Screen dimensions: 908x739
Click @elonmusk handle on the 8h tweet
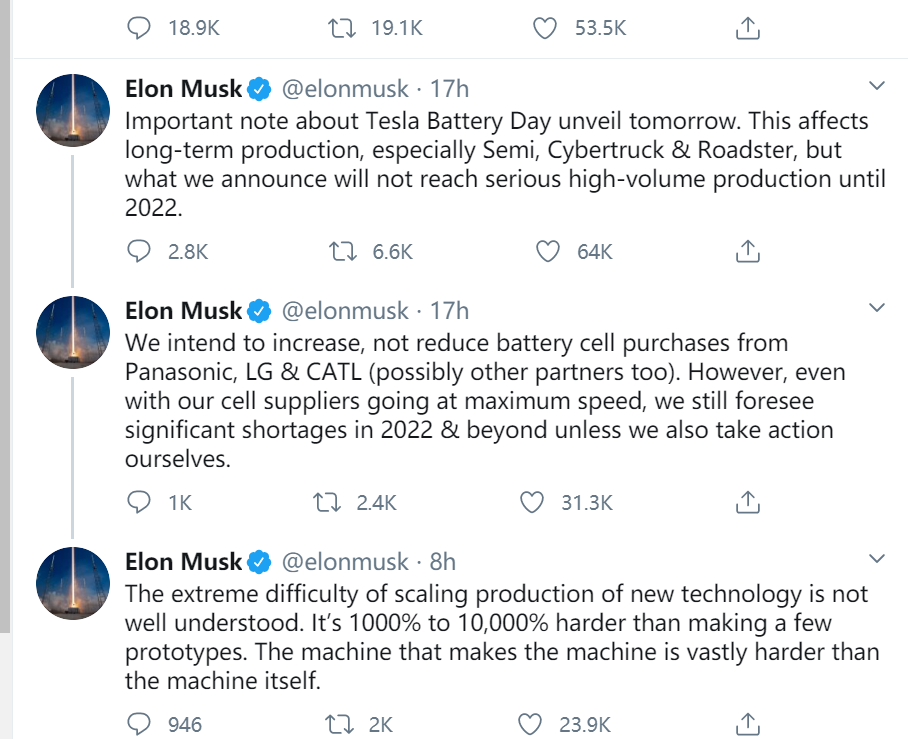coord(345,561)
